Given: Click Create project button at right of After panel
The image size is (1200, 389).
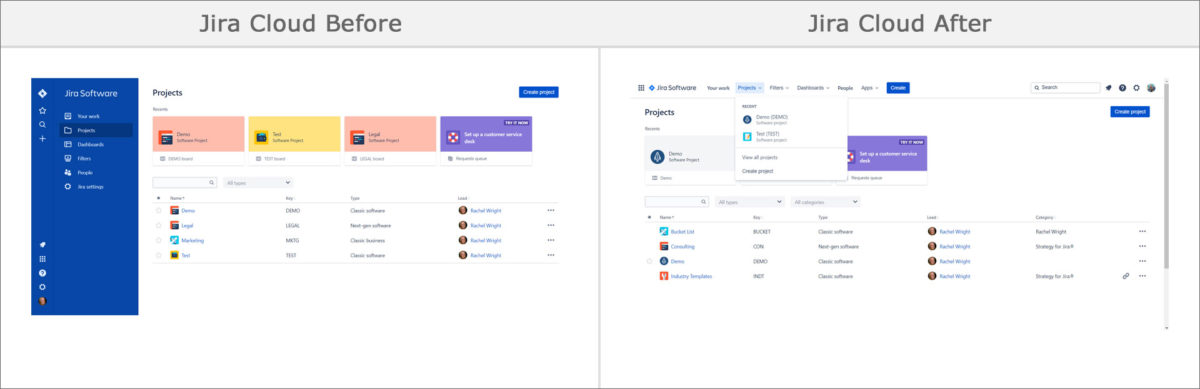Looking at the screenshot, I should (1130, 112).
